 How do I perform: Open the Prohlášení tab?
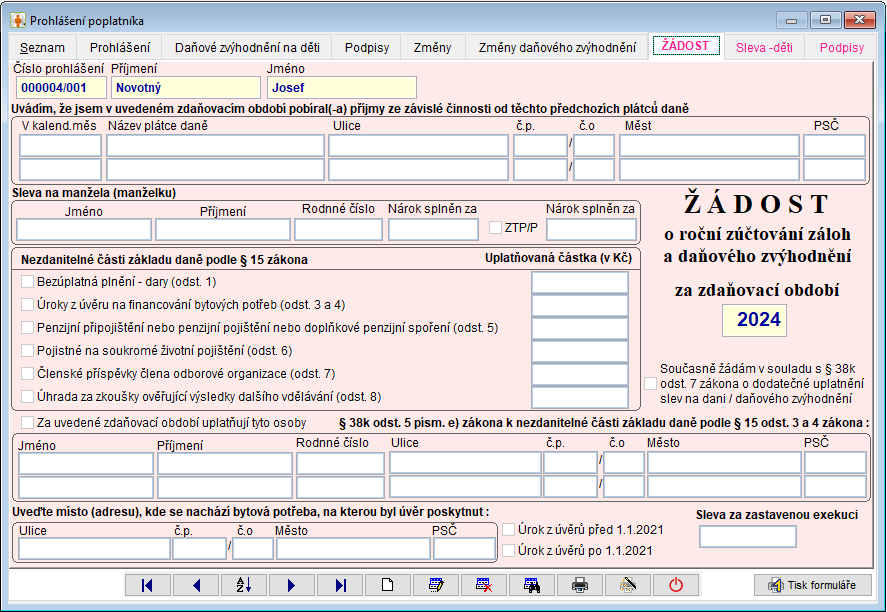(120, 48)
